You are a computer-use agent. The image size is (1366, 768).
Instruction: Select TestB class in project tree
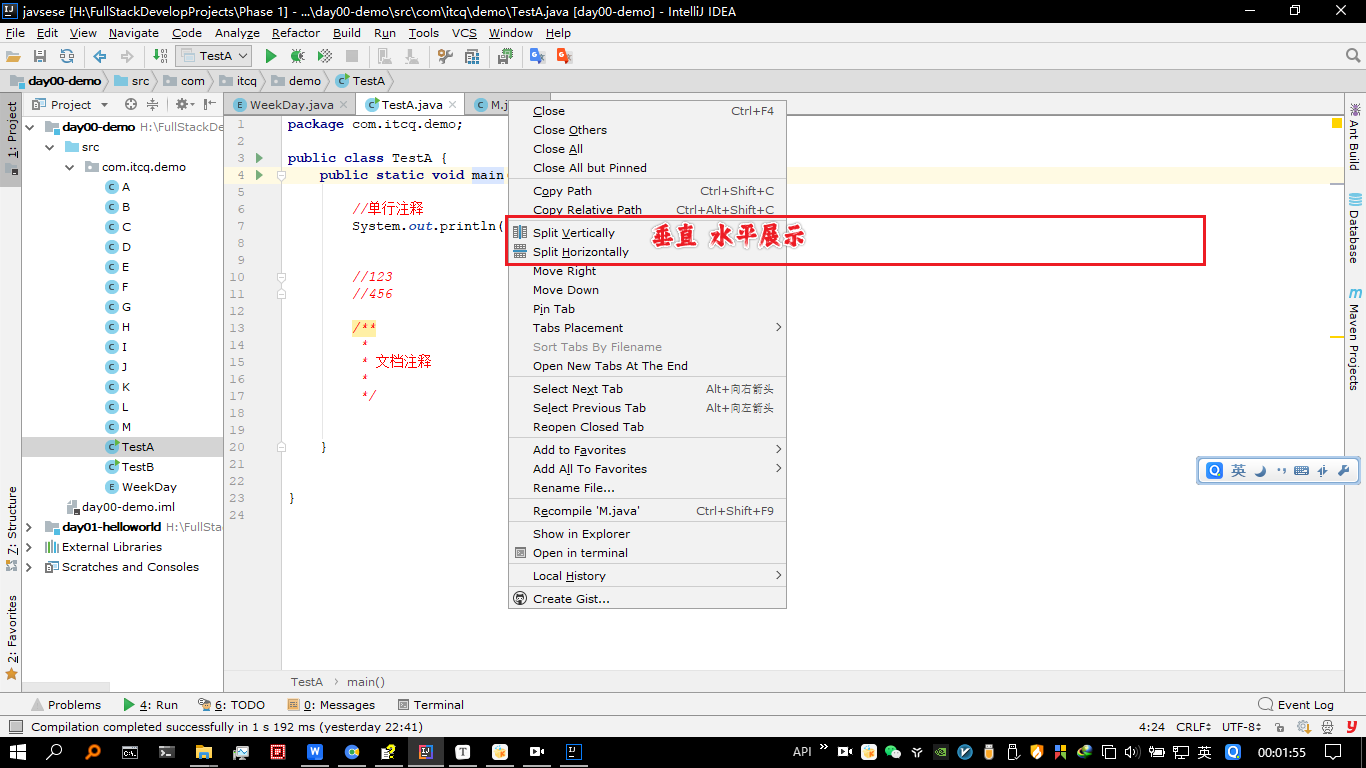click(x=138, y=467)
